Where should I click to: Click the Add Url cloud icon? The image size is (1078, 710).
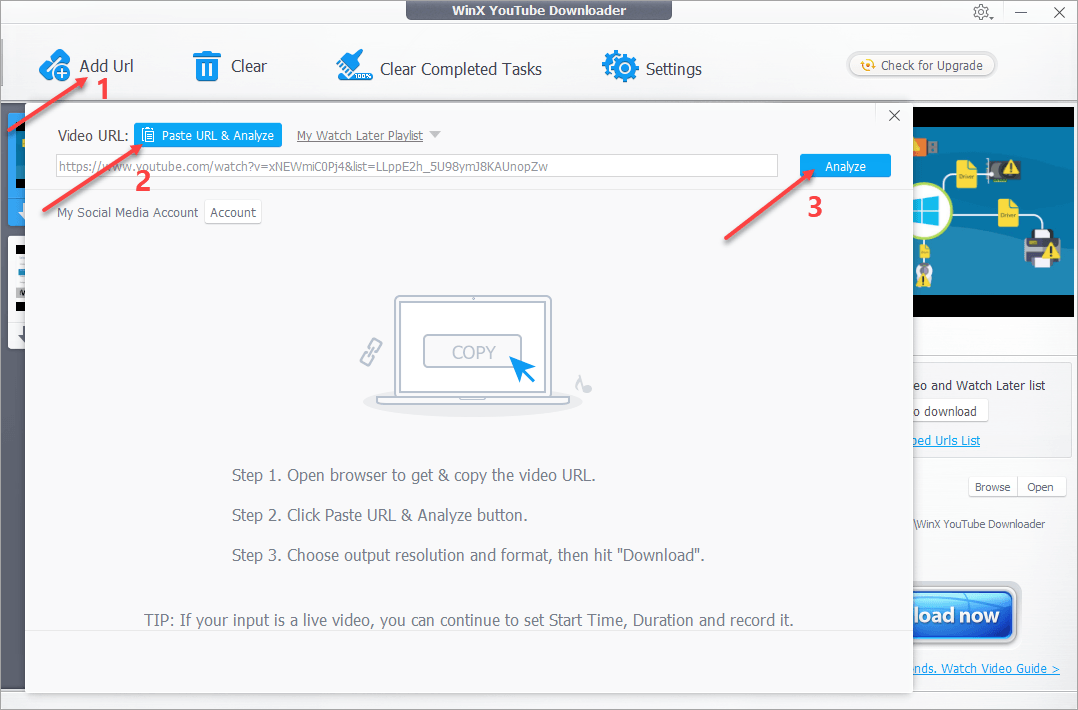coord(54,66)
